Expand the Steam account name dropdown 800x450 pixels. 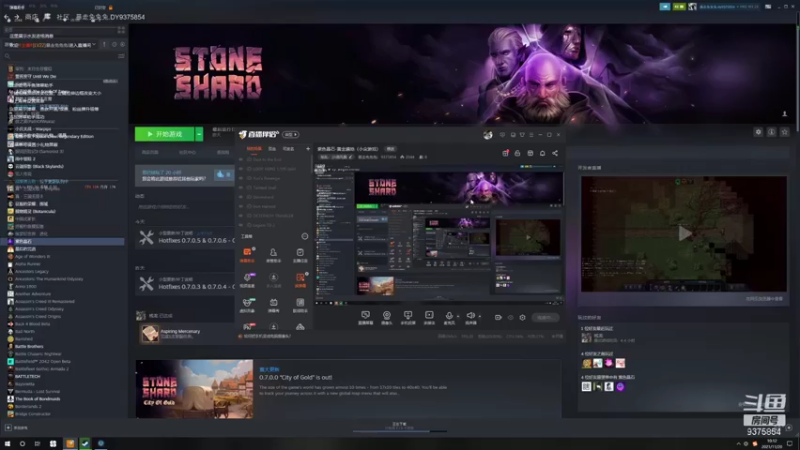point(730,7)
